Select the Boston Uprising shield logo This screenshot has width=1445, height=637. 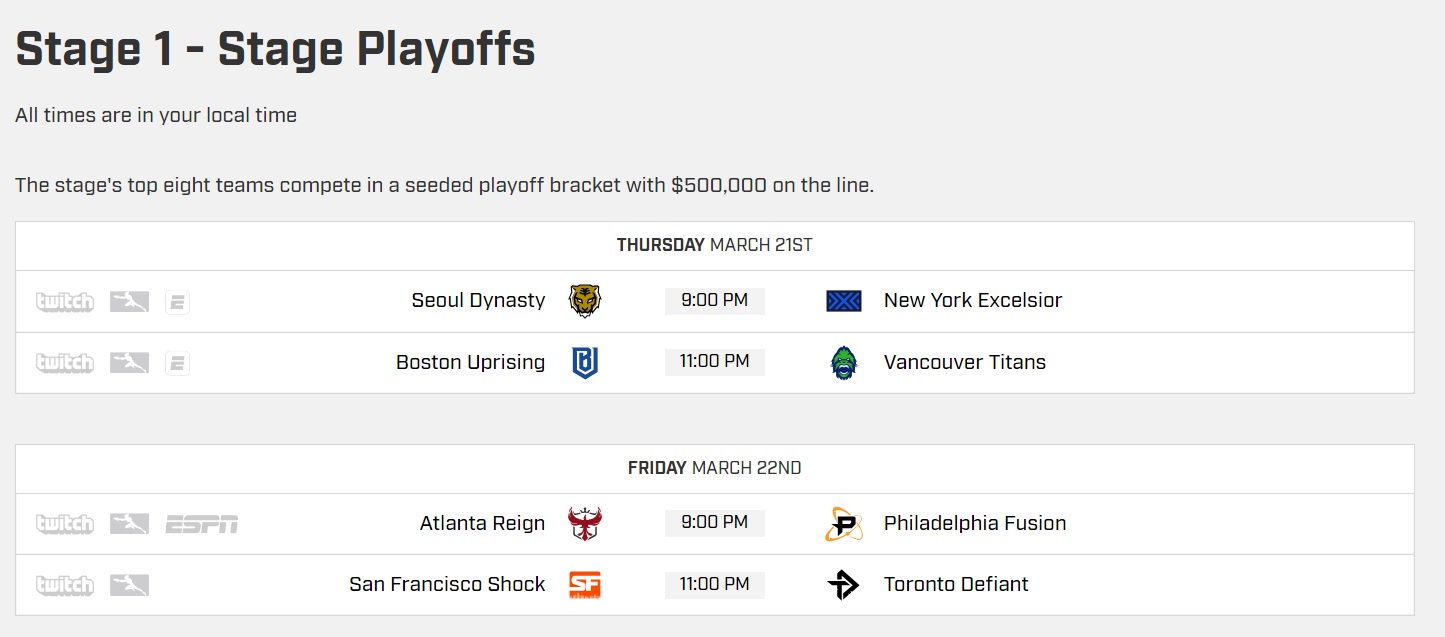pyautogui.click(x=584, y=362)
